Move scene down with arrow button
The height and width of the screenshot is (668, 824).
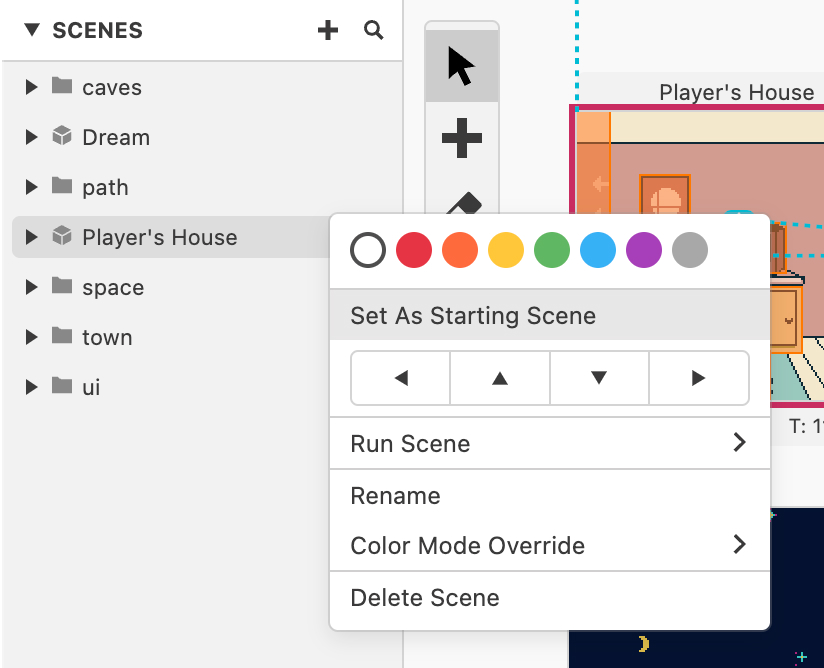(599, 378)
